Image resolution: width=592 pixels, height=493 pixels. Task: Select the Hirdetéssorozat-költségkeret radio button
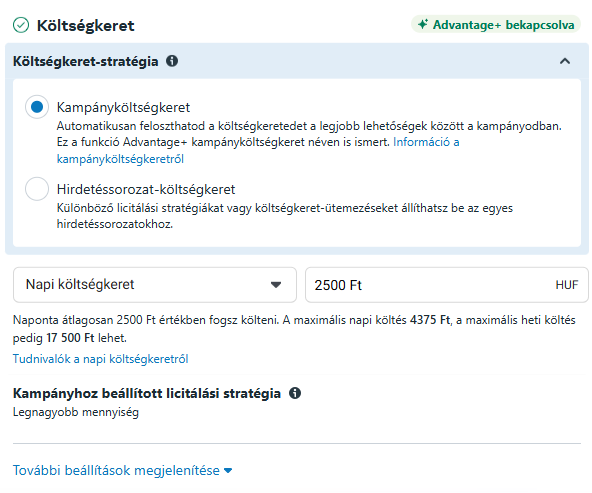pos(37,189)
